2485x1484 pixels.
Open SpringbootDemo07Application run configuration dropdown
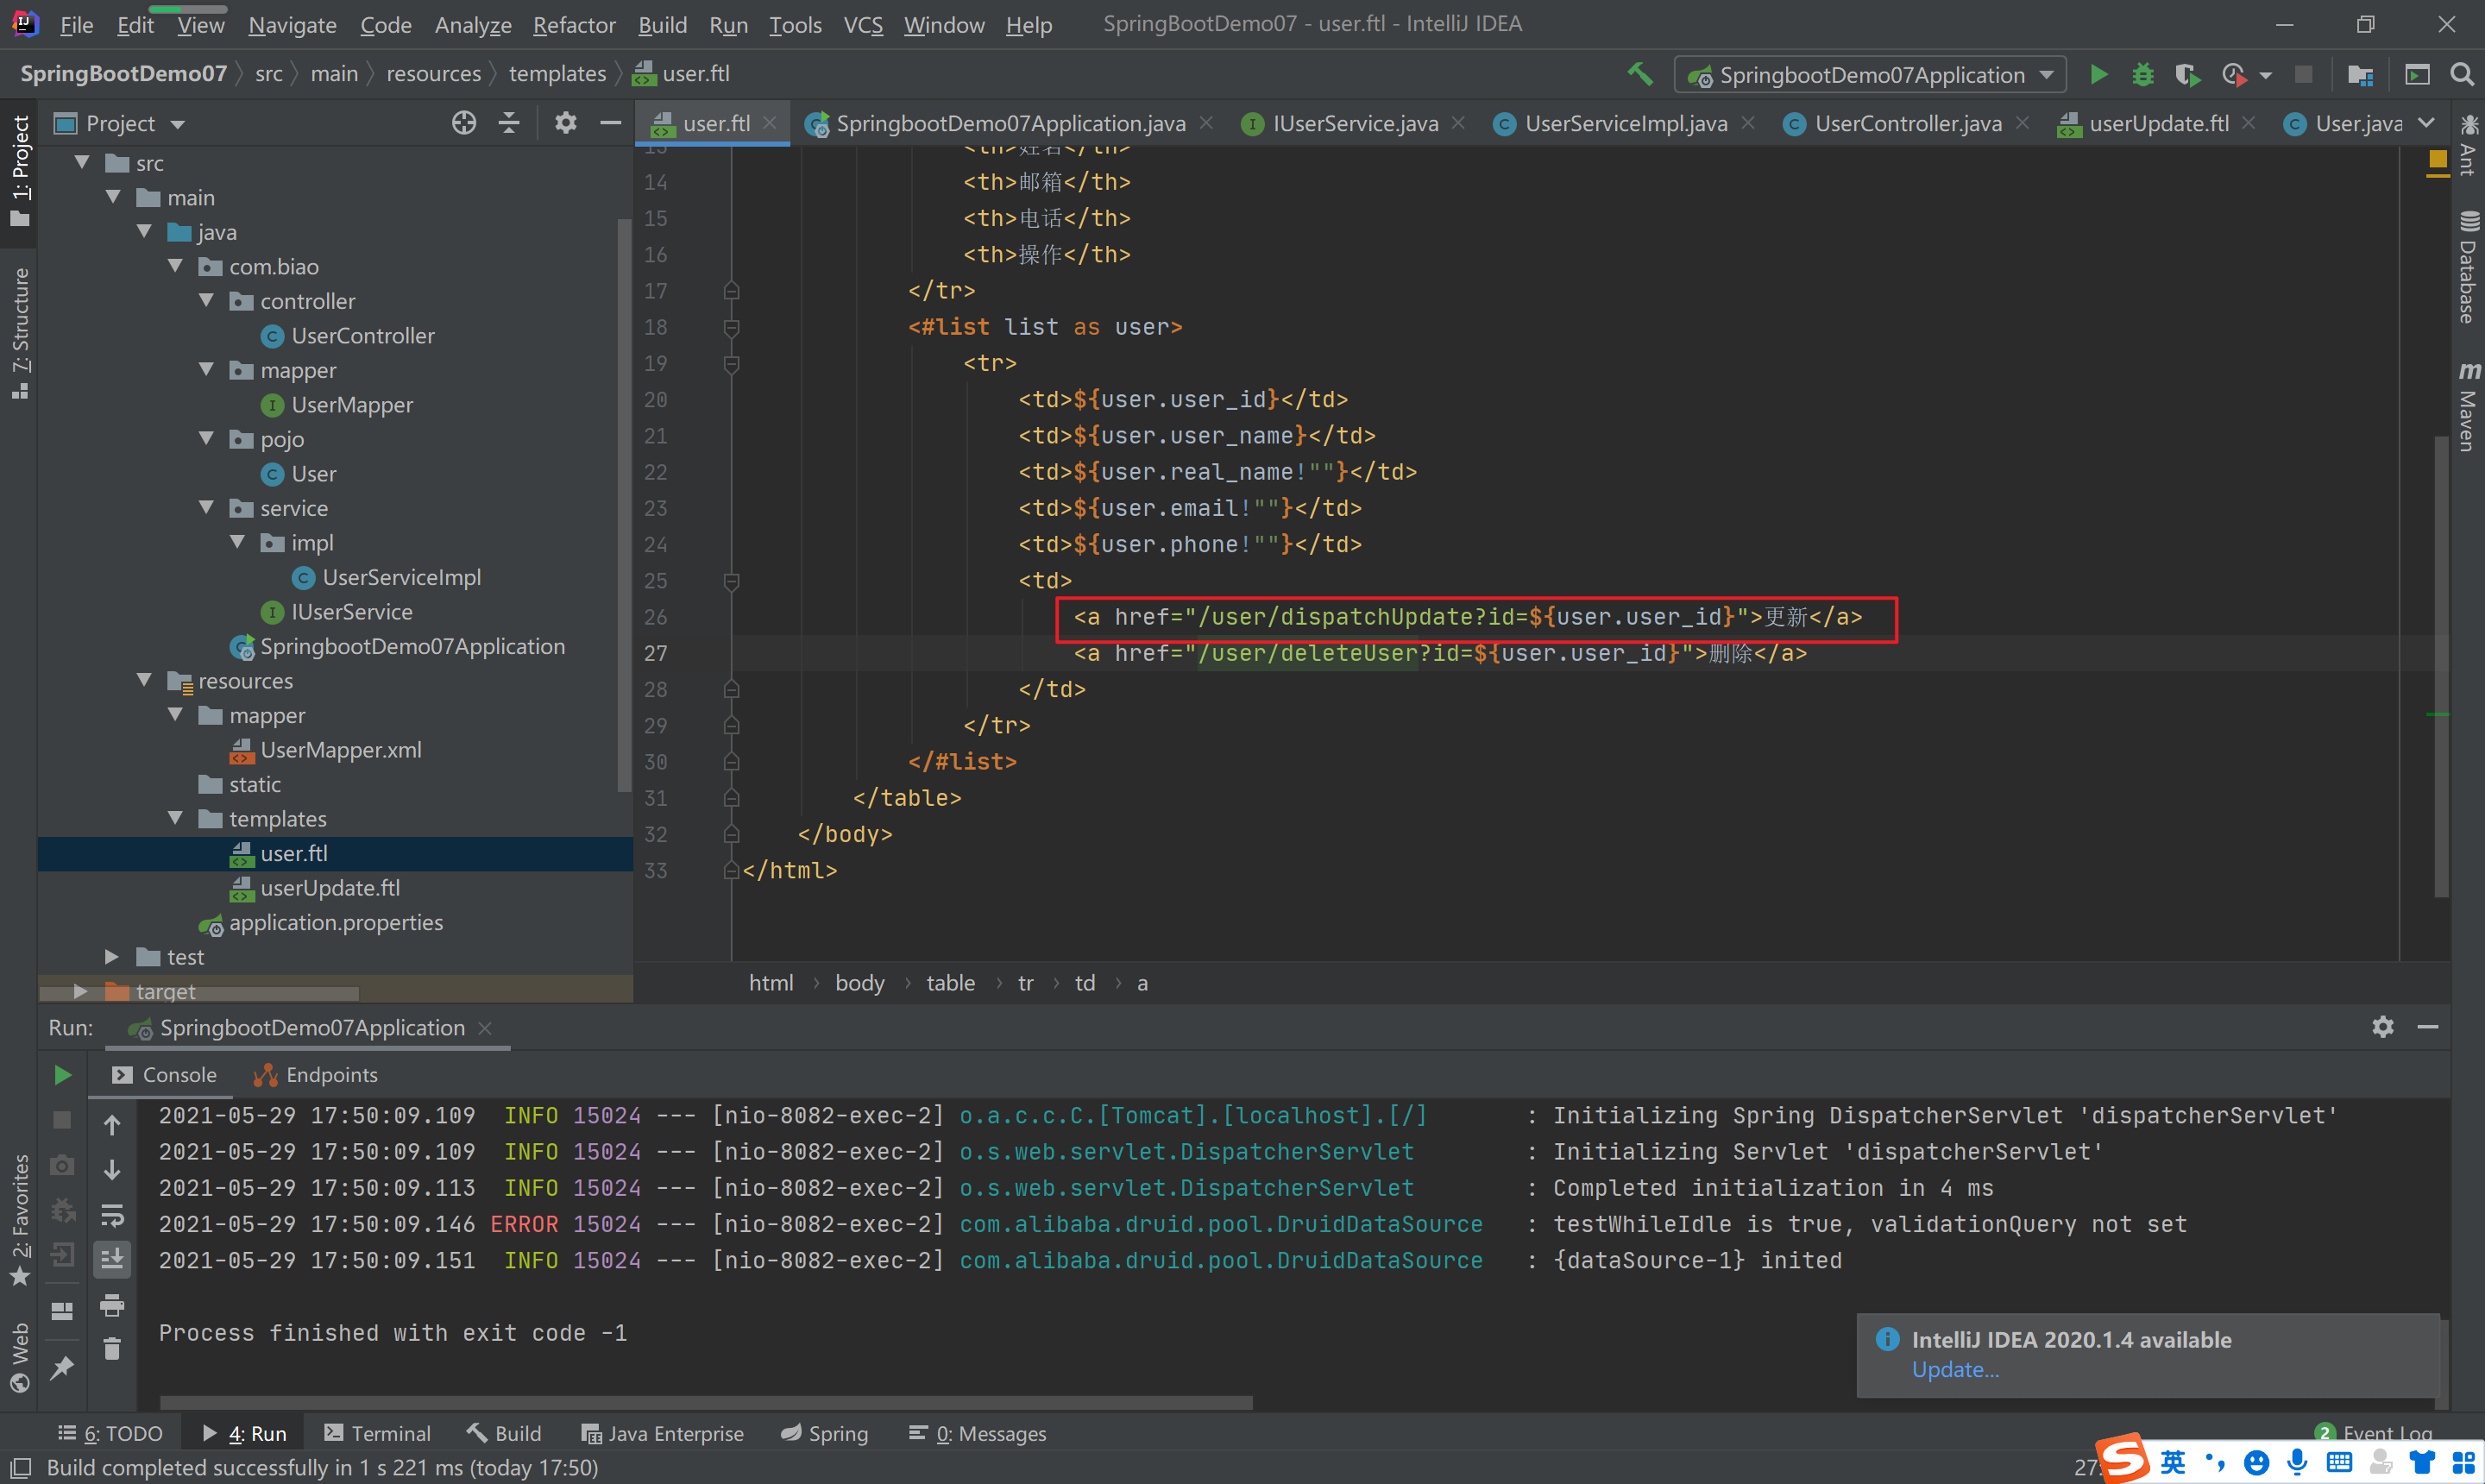[1870, 75]
